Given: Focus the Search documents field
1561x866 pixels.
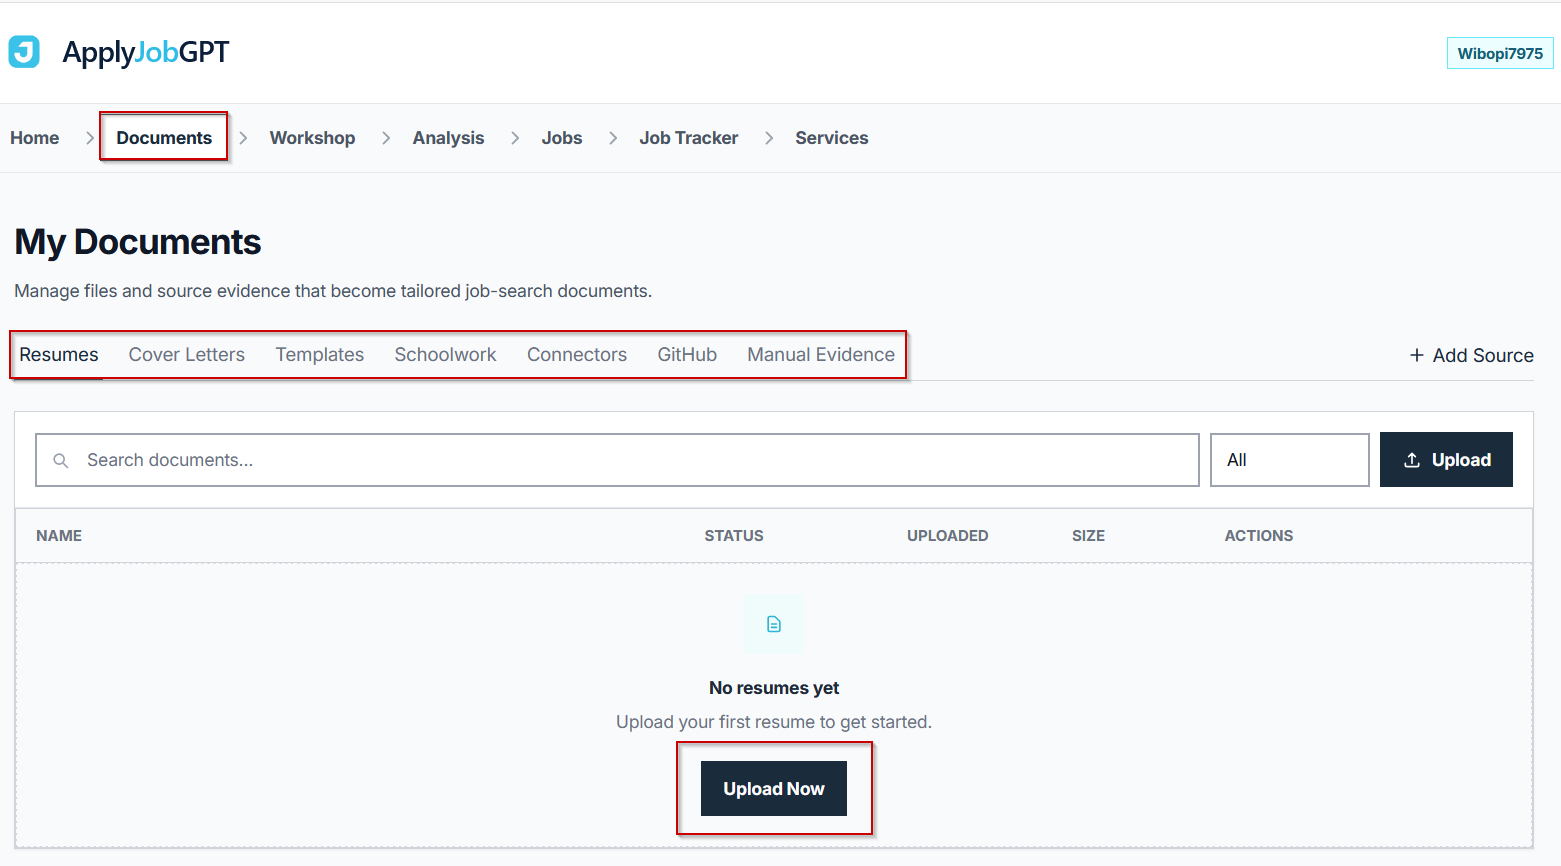Looking at the screenshot, I should [x=617, y=460].
